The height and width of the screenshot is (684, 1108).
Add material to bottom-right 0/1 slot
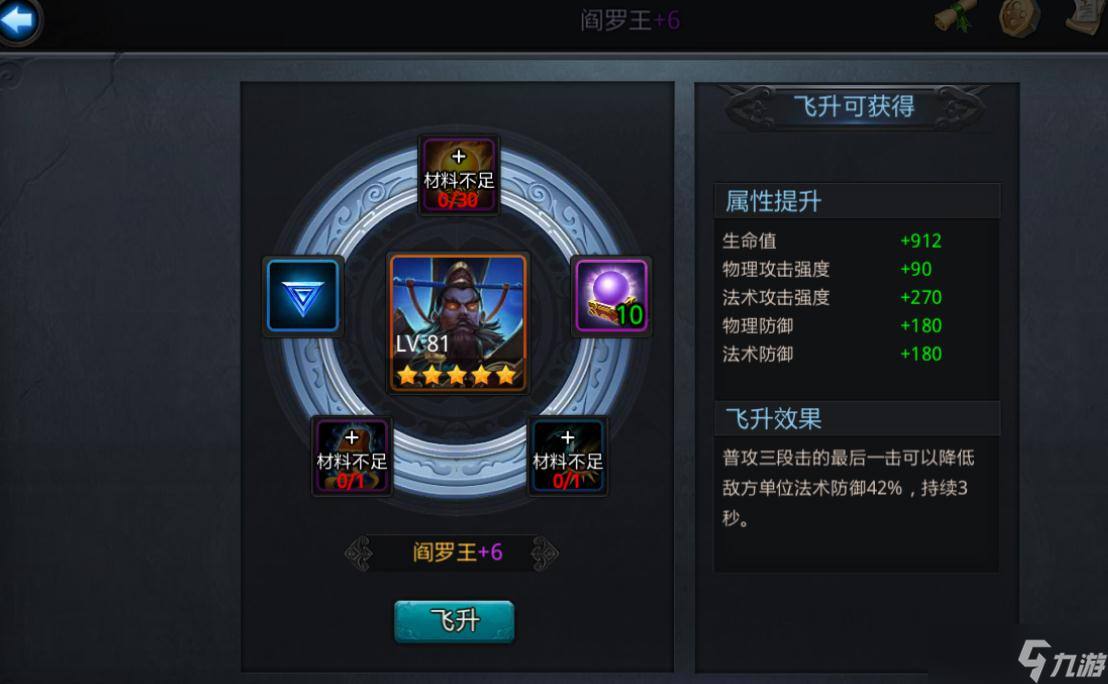(567, 456)
